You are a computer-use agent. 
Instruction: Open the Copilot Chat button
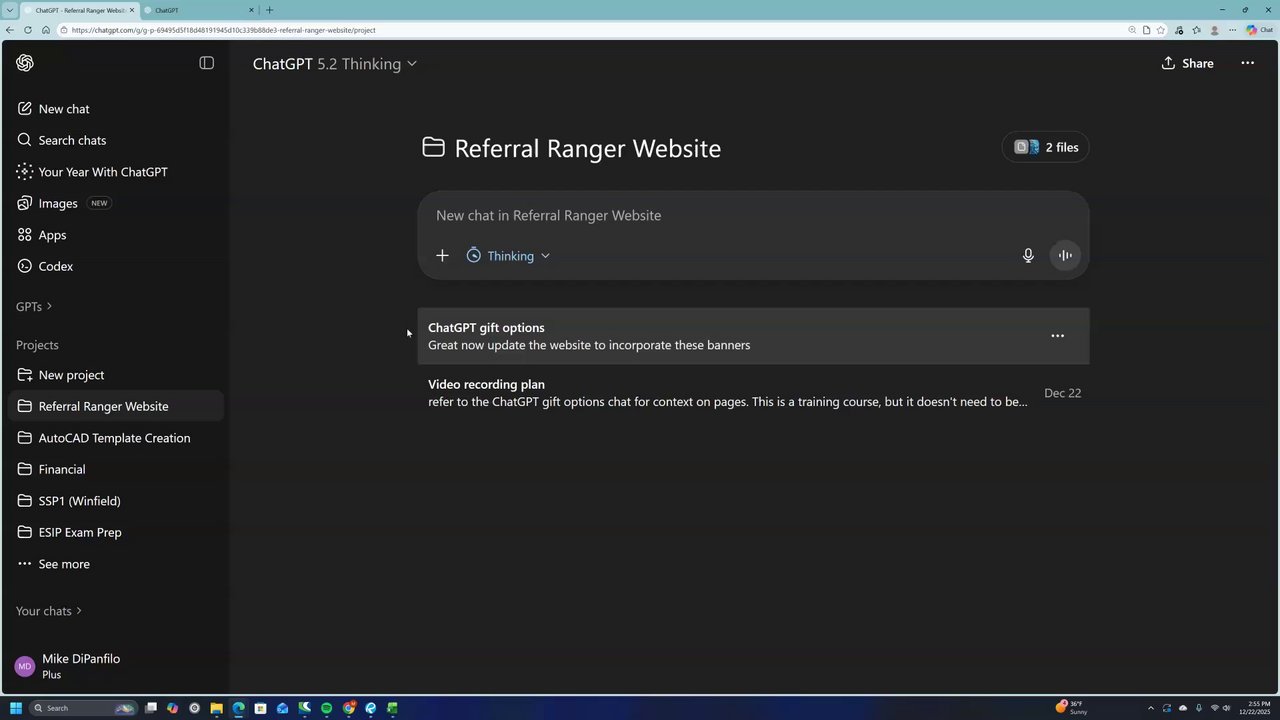pyautogui.click(x=1259, y=30)
